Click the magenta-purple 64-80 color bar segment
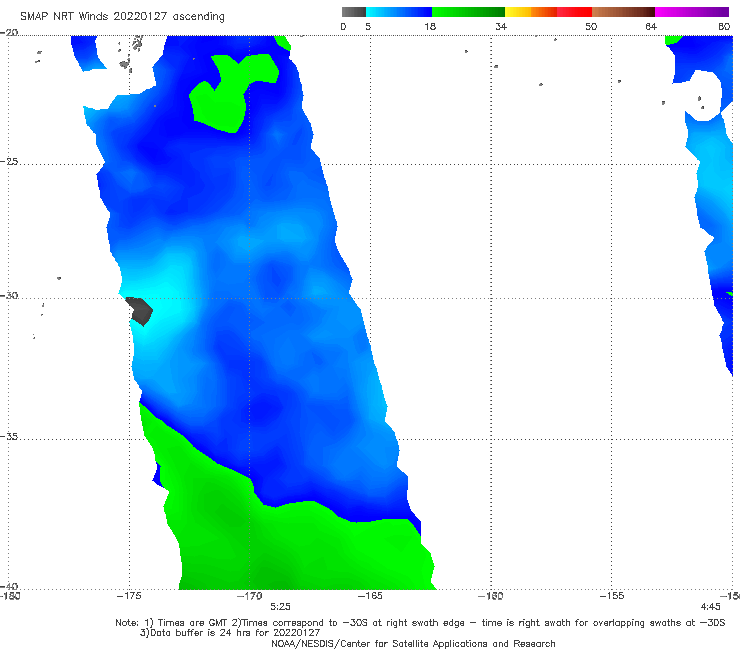Viewport: 740px width, 650px height. [x=692, y=12]
